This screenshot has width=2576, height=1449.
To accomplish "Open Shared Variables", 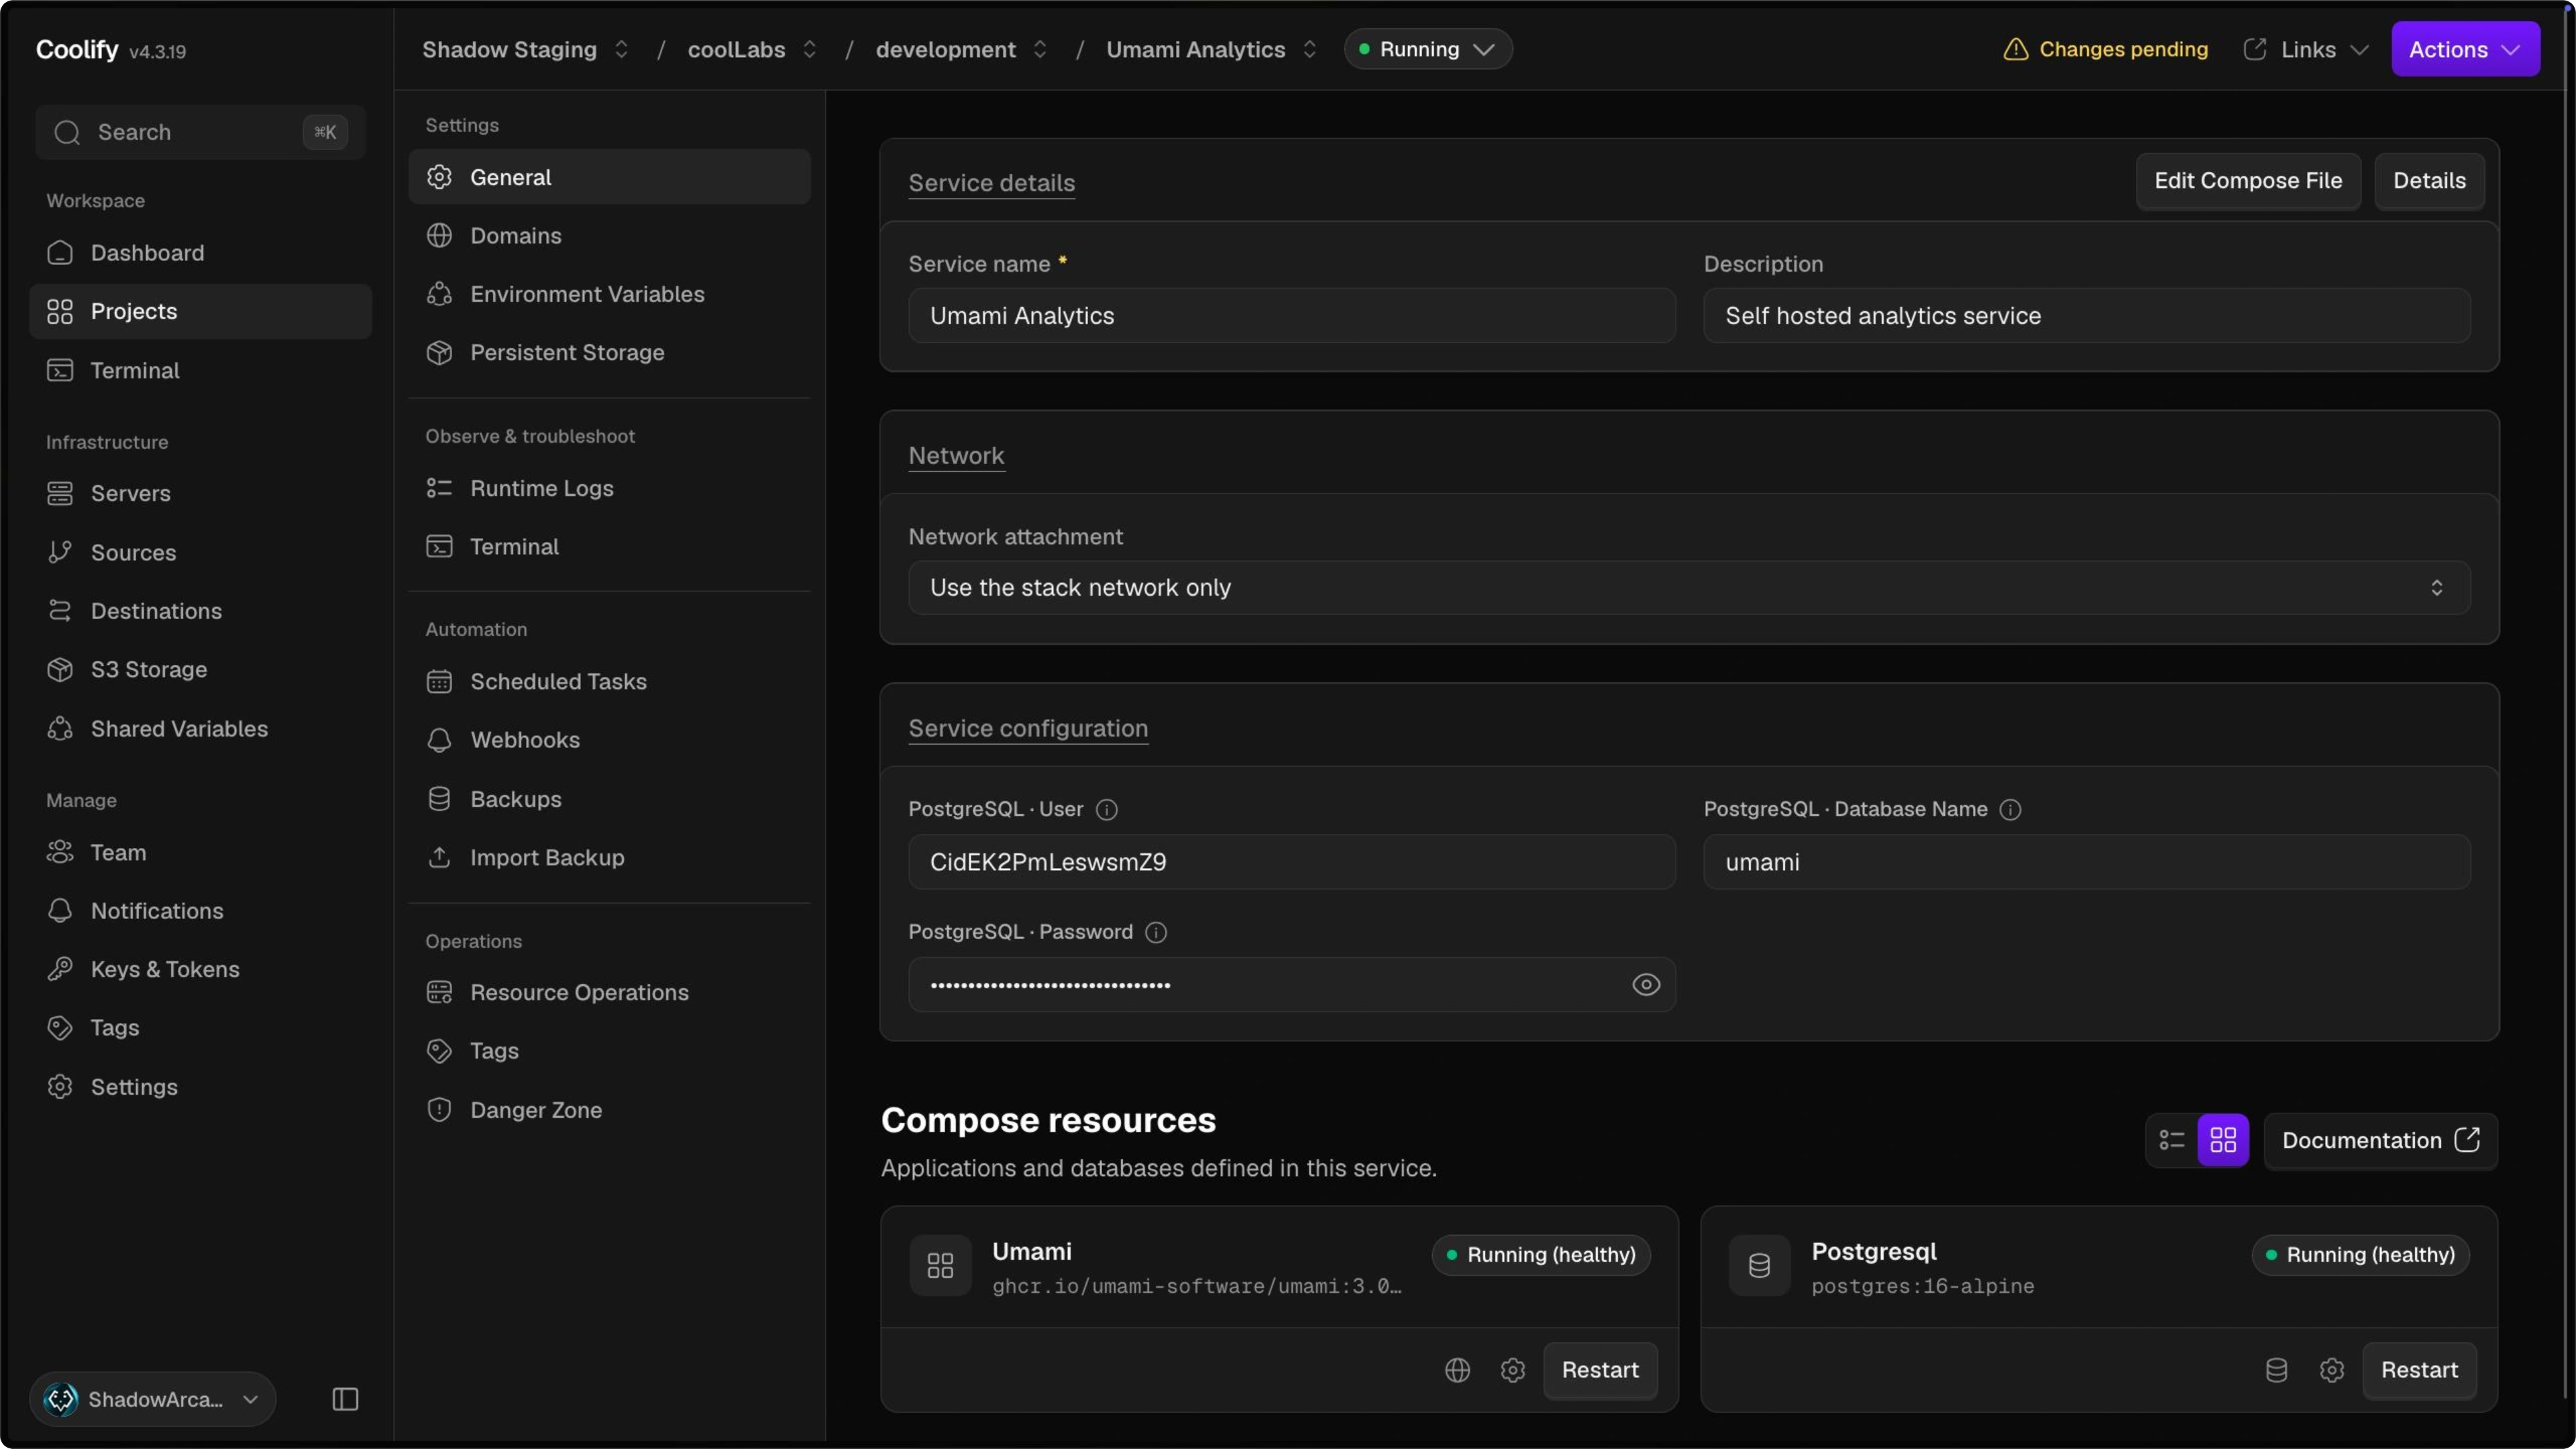I will pyautogui.click(x=201, y=728).
